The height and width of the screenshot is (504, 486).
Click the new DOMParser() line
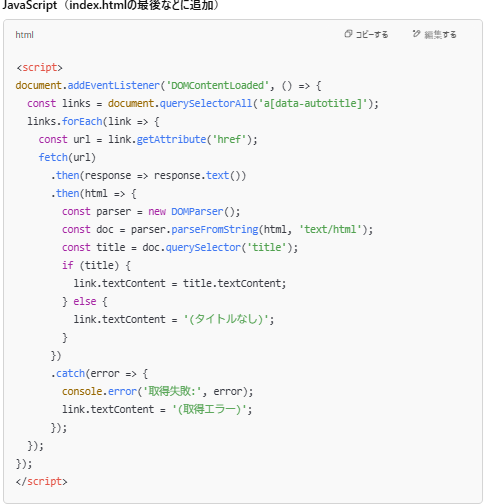pyautogui.click(x=151, y=211)
